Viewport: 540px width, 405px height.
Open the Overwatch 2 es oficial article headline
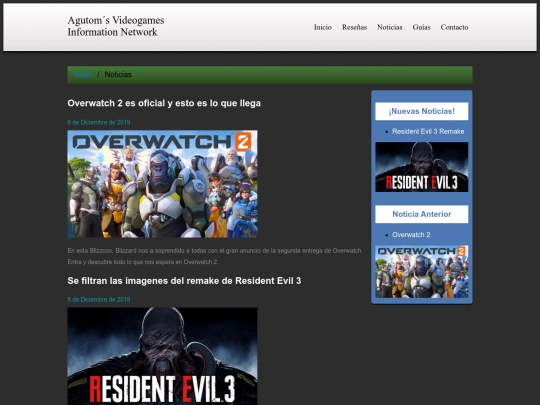tap(164, 103)
